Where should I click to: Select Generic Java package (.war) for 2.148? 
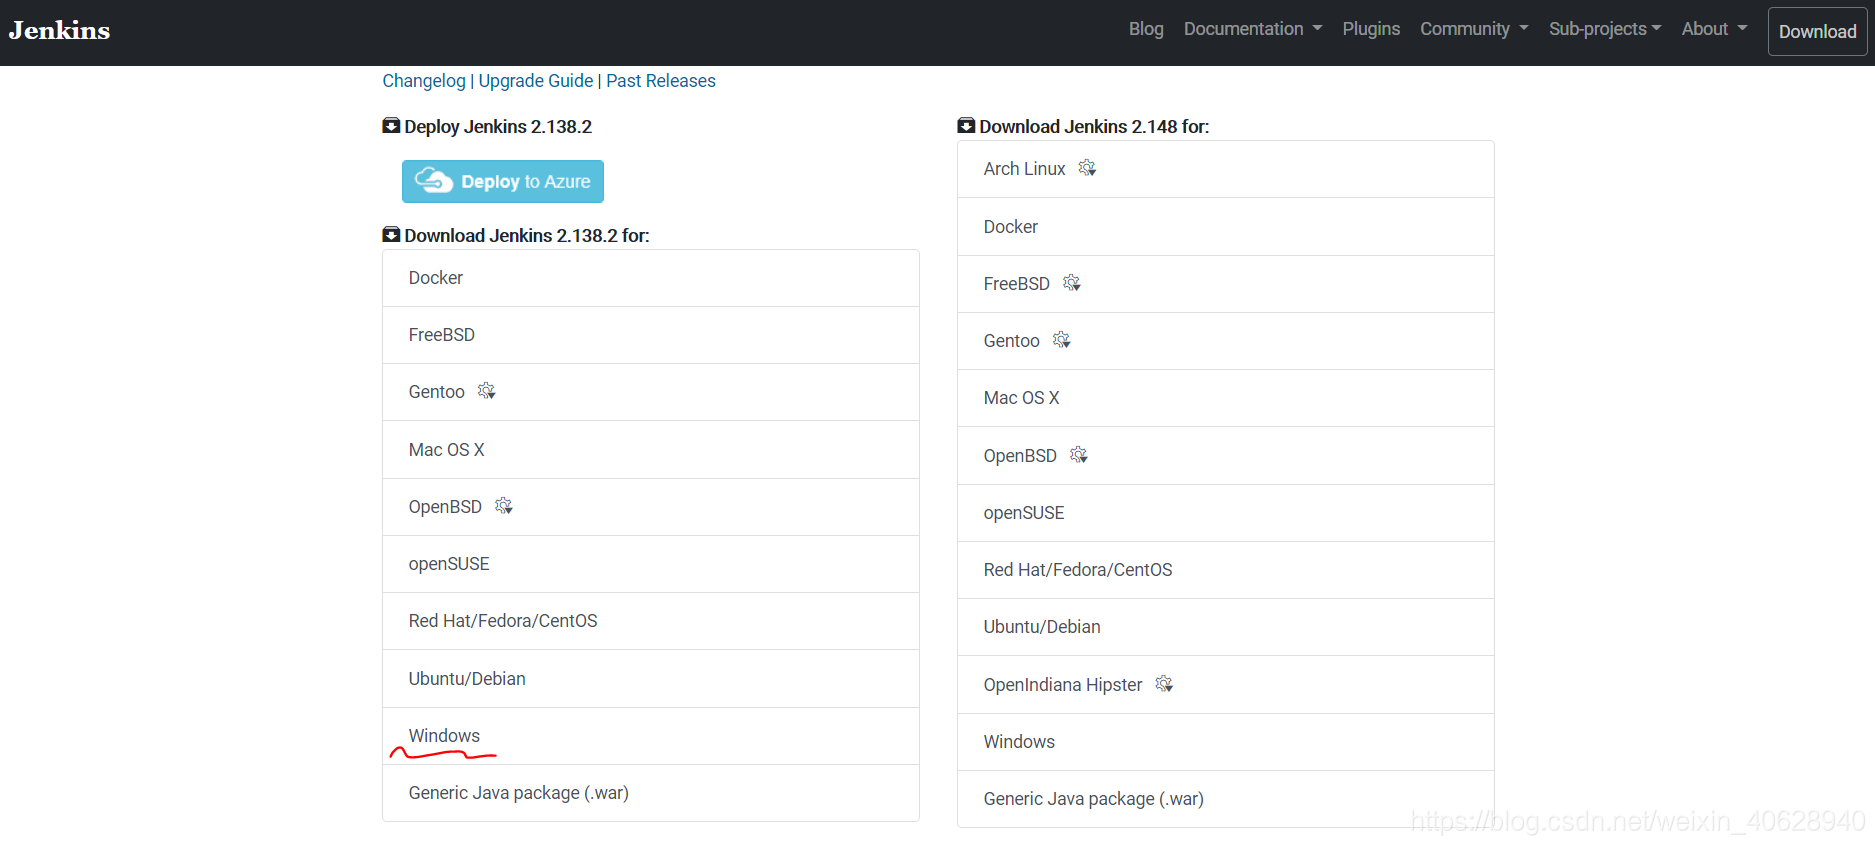1226,799
